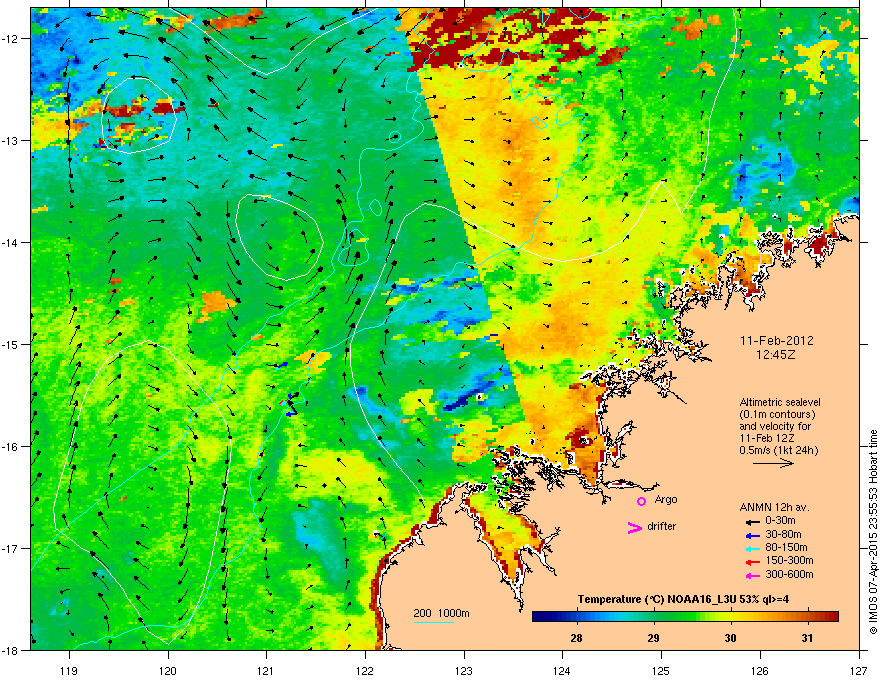Click the '0-30m' depth label
Image resolution: width=880 pixels, height=680 pixels.
tap(781, 521)
